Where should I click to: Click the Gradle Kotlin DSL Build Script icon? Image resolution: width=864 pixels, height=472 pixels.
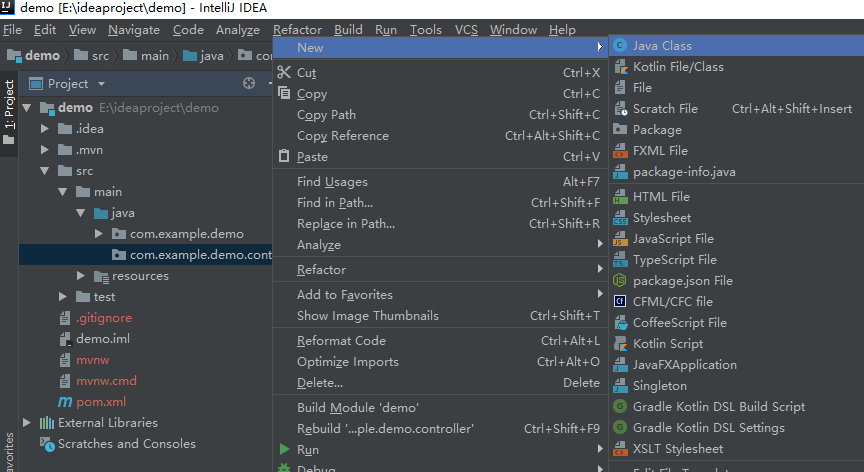(620, 406)
